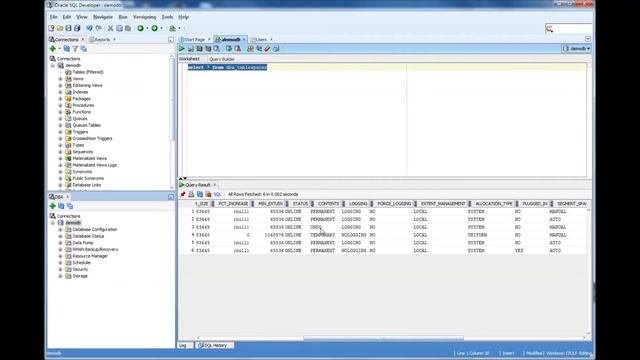Select the Database Links node
640x360 pixels.
(x=87, y=185)
